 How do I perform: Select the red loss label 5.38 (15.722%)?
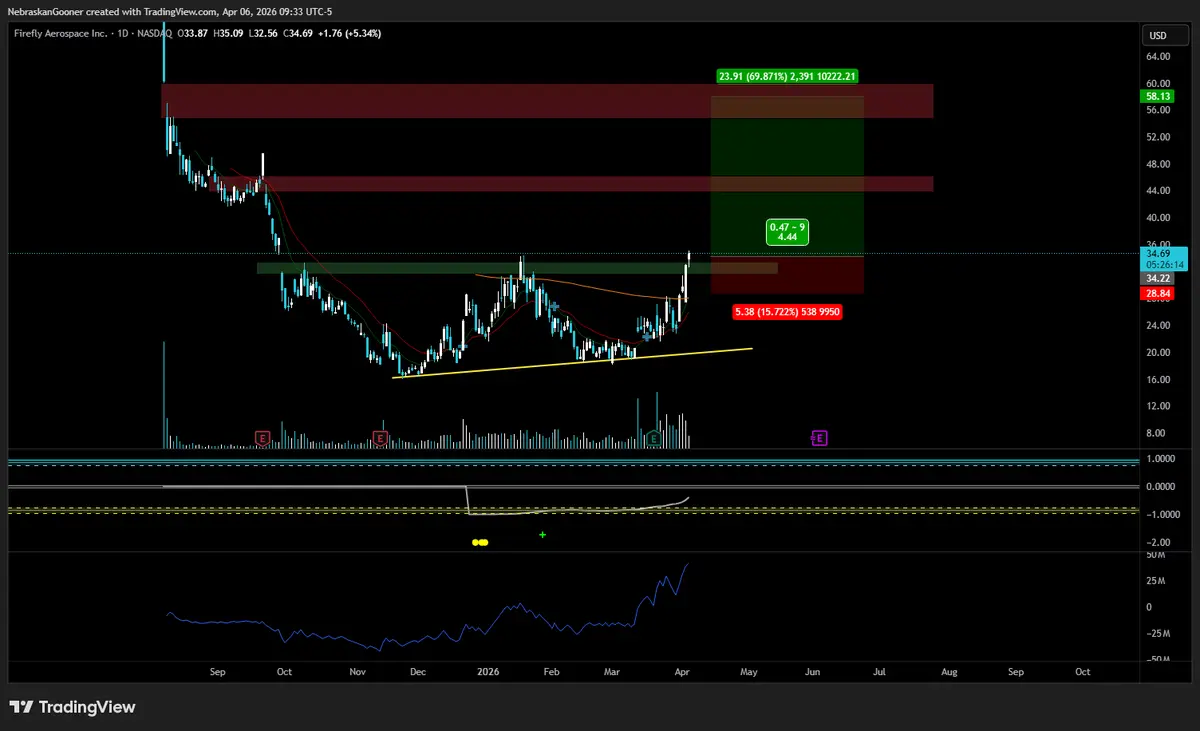pos(786,313)
